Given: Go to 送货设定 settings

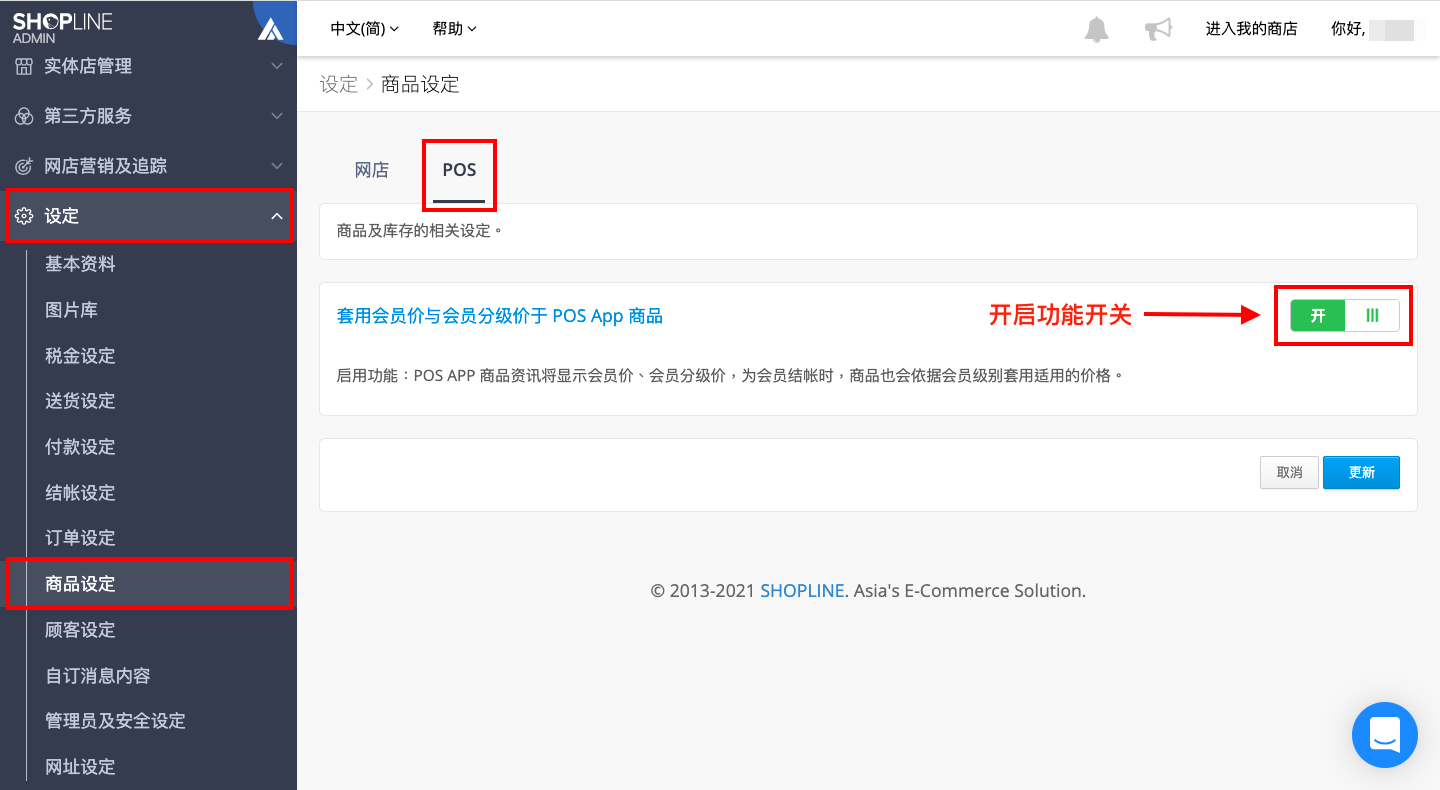Looking at the screenshot, I should pyautogui.click(x=80, y=401).
